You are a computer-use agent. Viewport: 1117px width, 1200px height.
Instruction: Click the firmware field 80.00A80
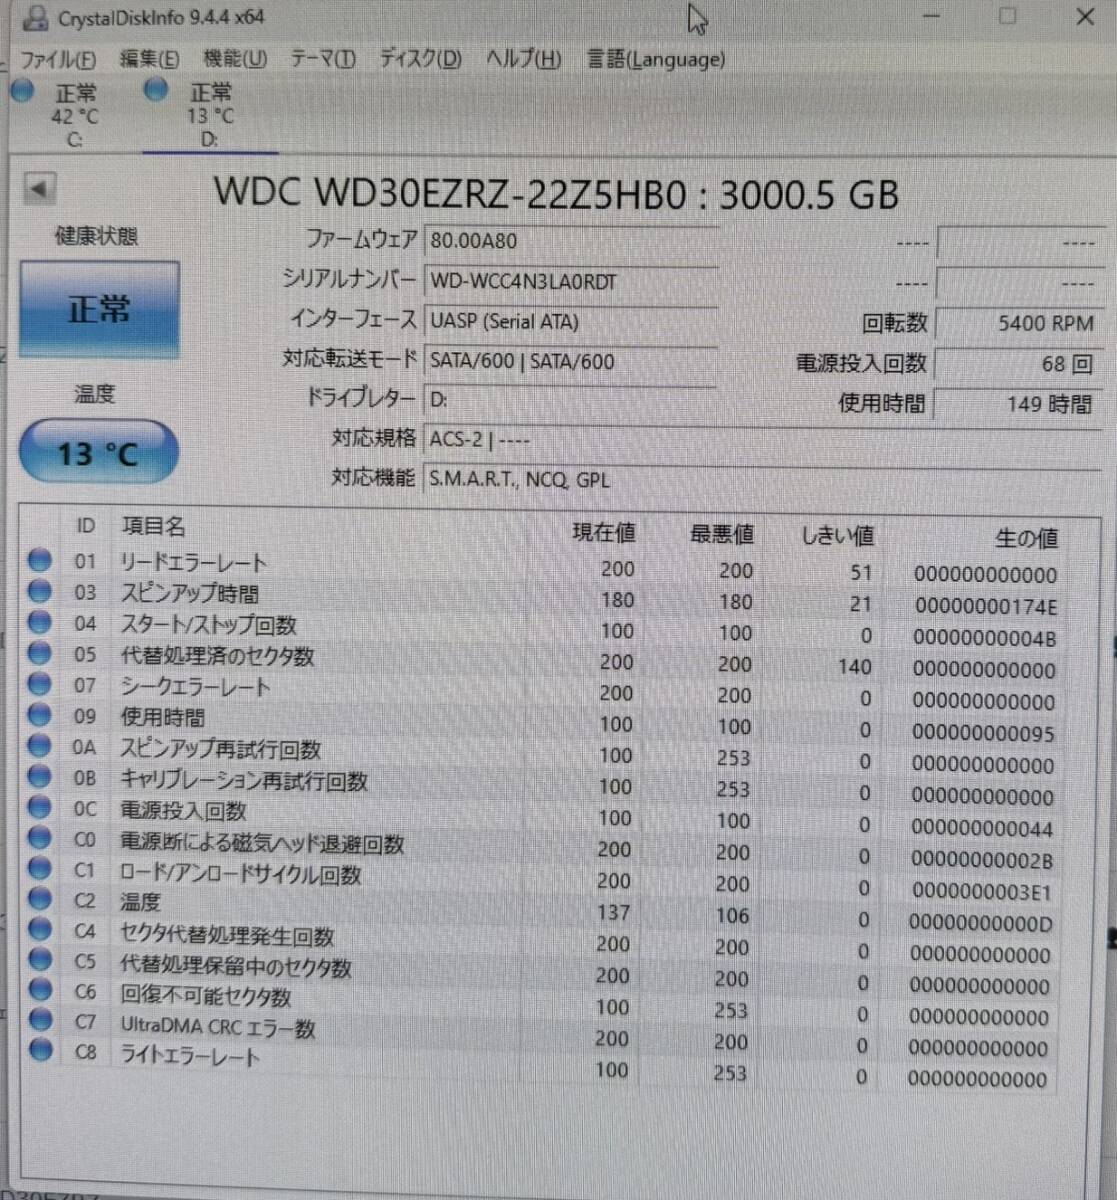tap(571, 241)
